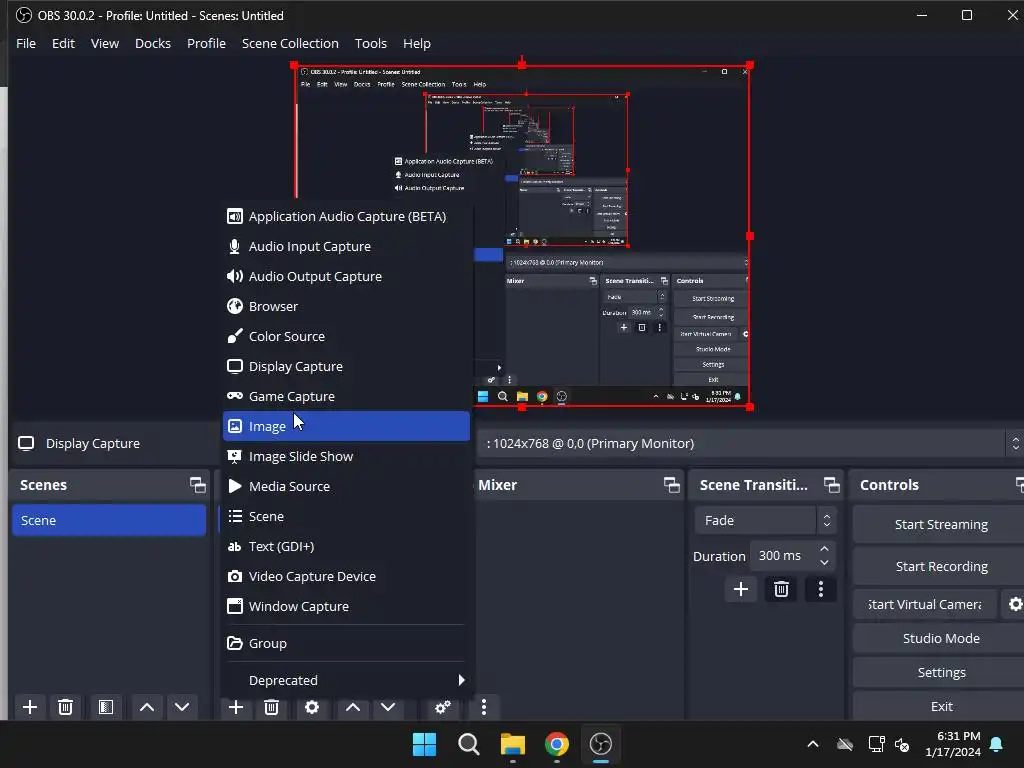
Task: Click Start Recording button
Action: coord(940,567)
